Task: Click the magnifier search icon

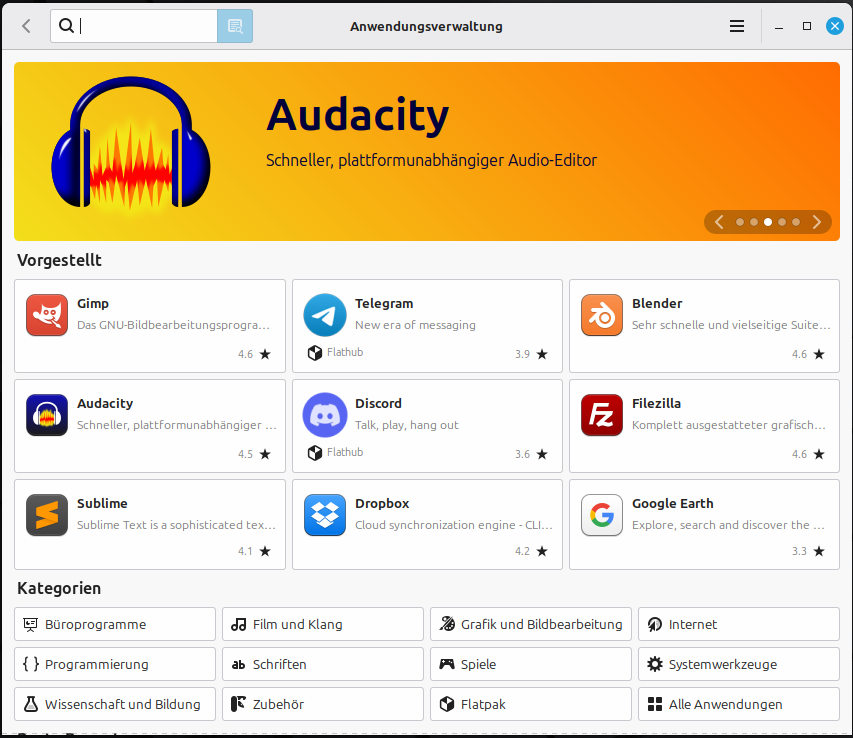Action: 66,26
